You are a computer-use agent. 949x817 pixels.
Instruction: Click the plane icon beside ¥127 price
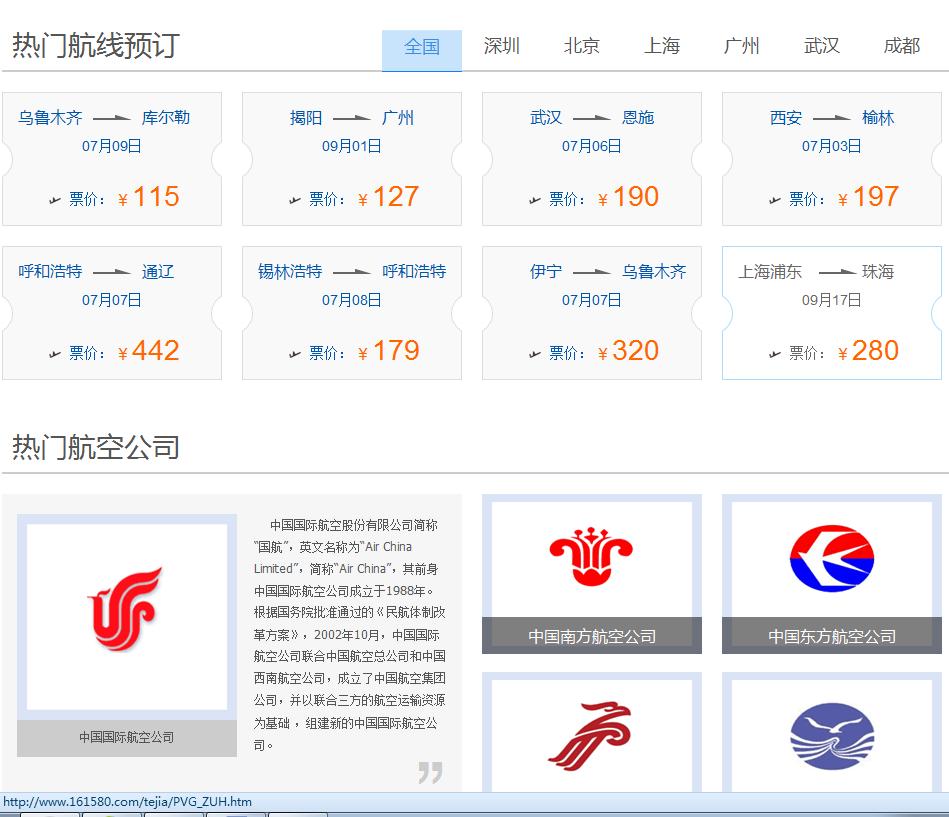pos(295,200)
